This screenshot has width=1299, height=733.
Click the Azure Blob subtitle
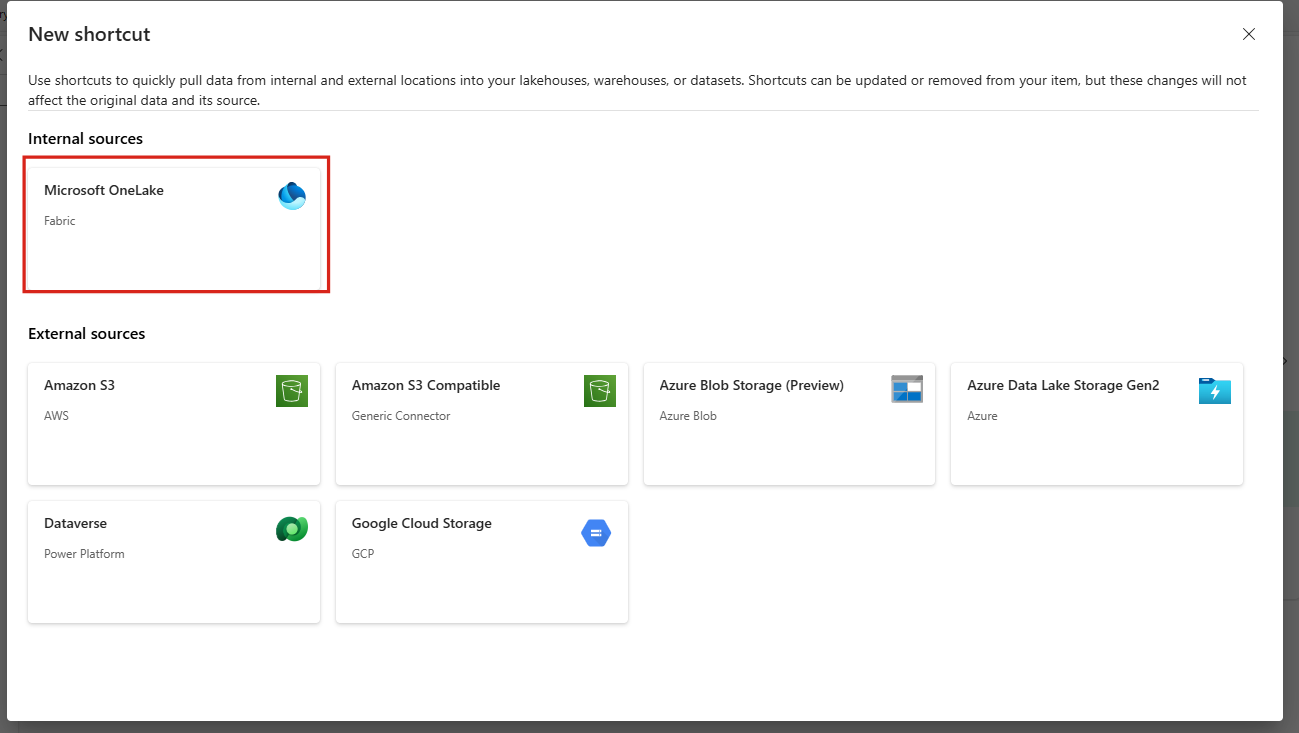tap(688, 416)
